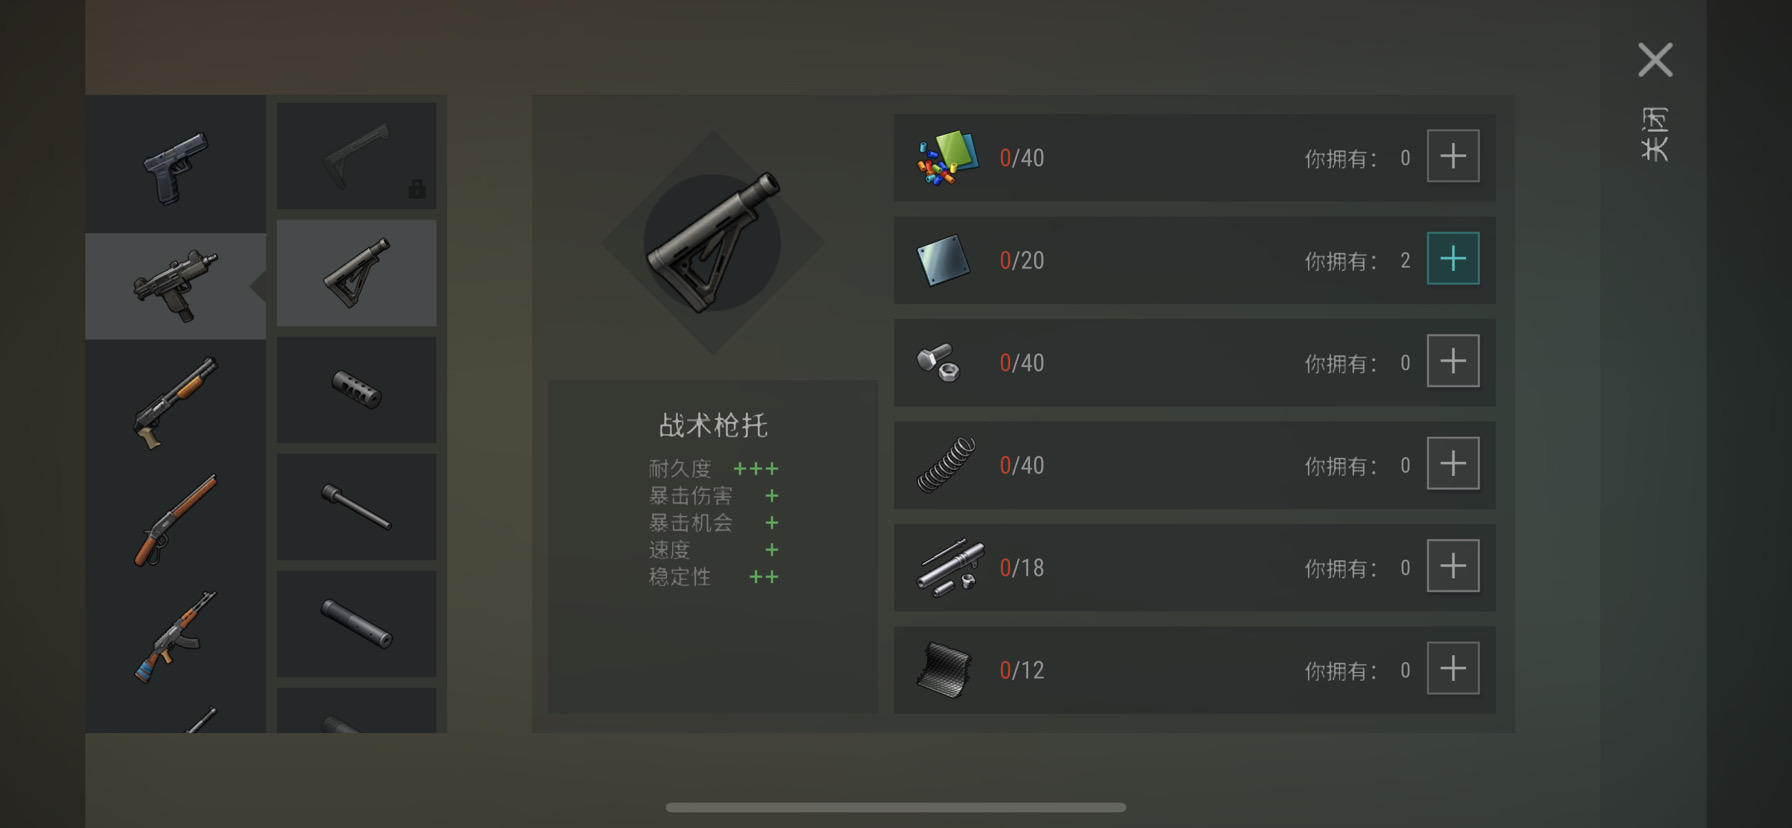Screen dimensions: 1792x828
Task: Add more springs with plus button
Action: coord(1453,463)
